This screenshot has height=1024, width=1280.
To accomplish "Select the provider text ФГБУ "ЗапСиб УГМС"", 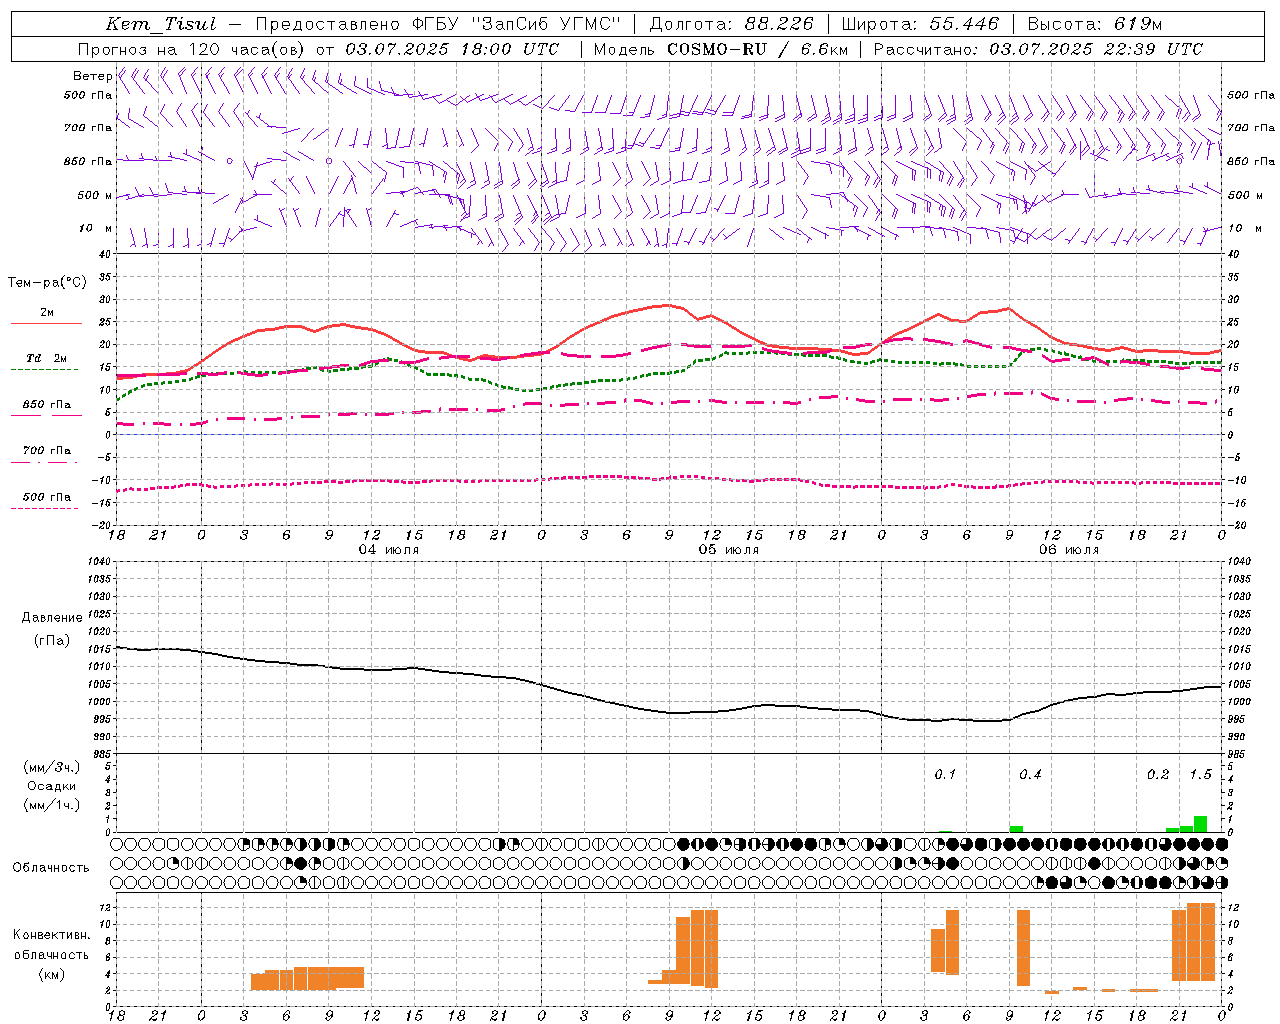I will click(517, 24).
